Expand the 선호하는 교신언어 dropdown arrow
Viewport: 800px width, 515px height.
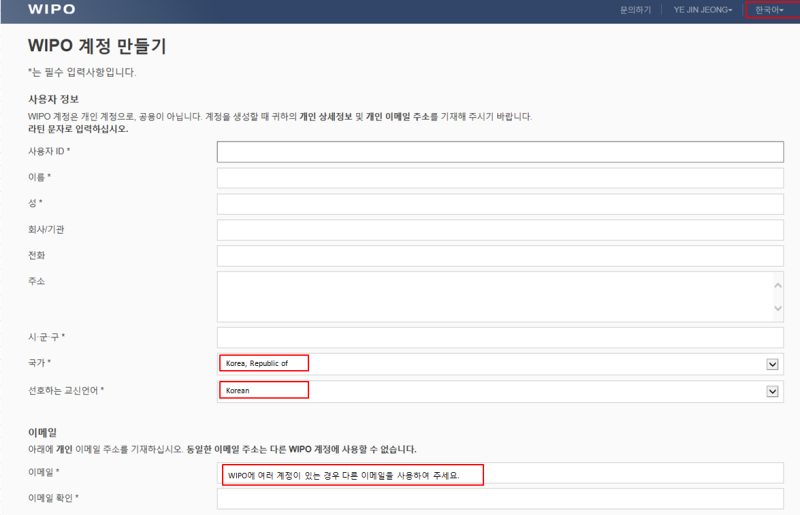tap(772, 391)
